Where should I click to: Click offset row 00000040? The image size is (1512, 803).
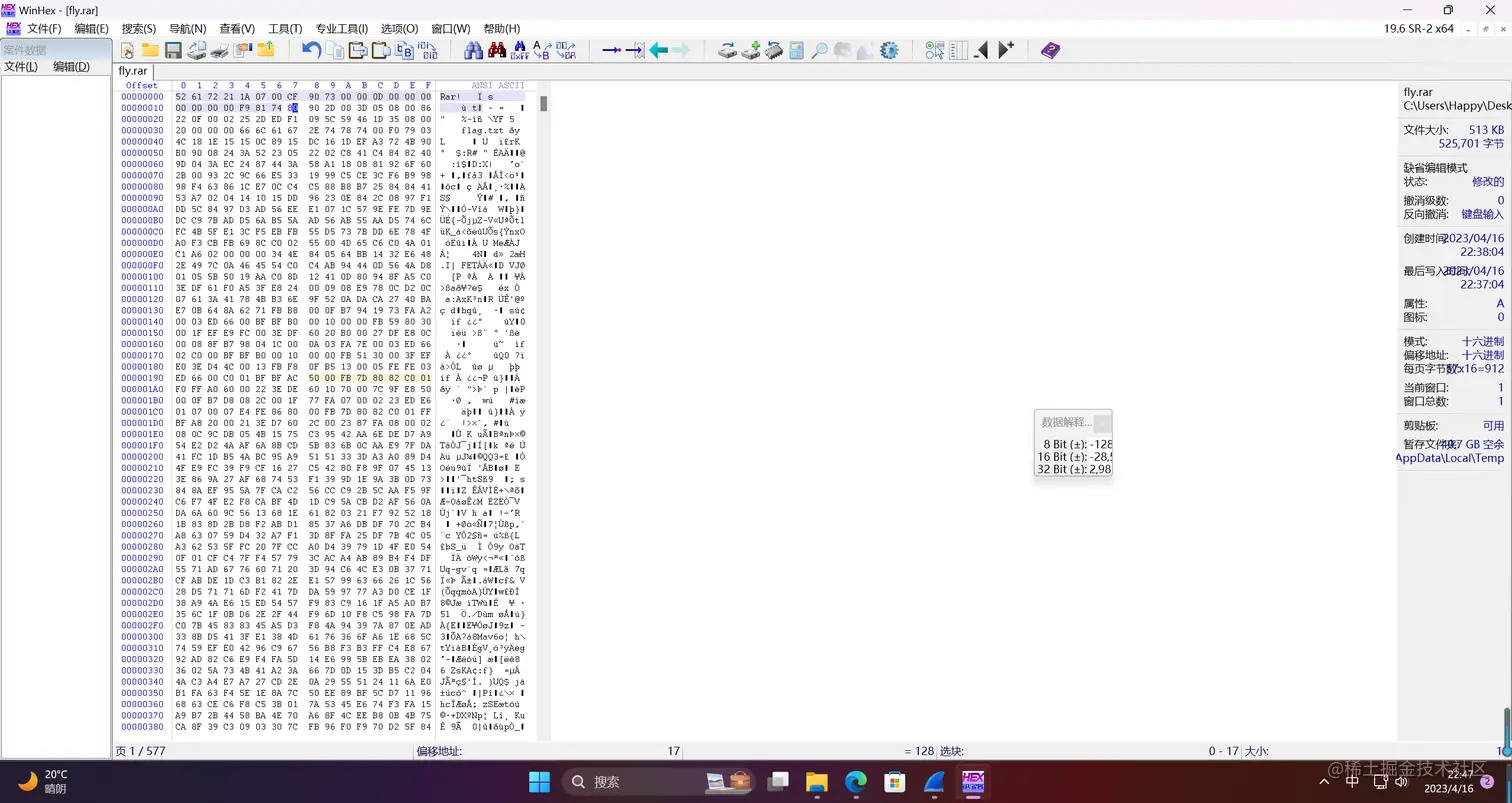[142, 142]
